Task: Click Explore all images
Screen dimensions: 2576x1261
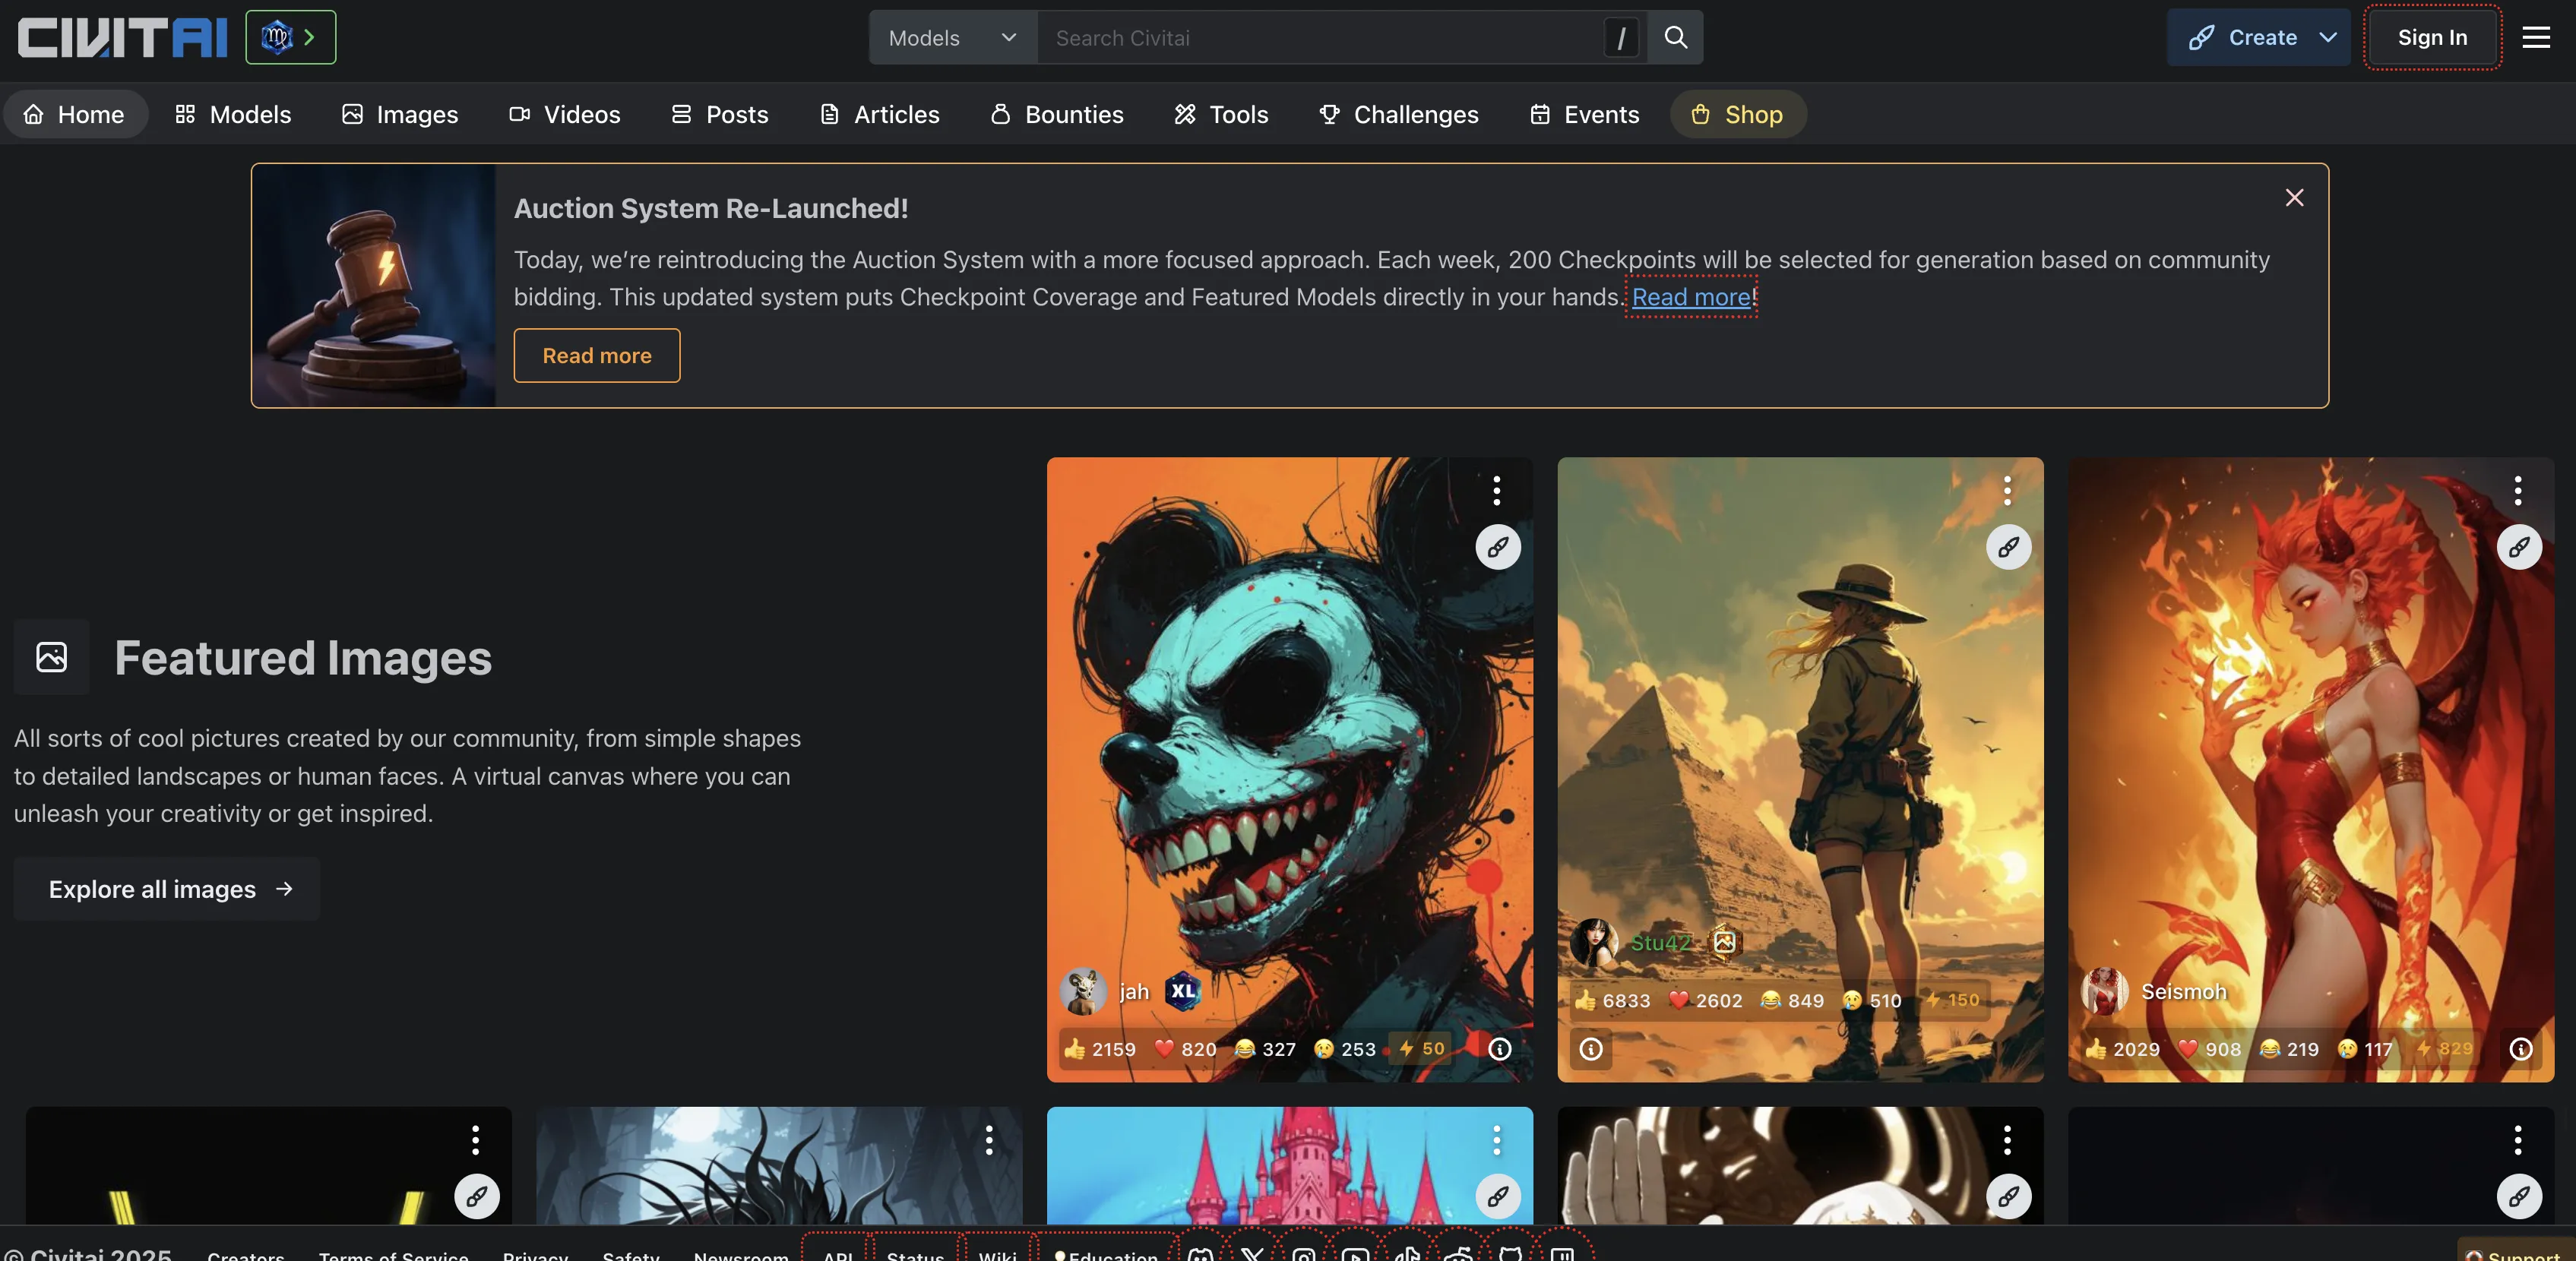Action: [x=167, y=888]
